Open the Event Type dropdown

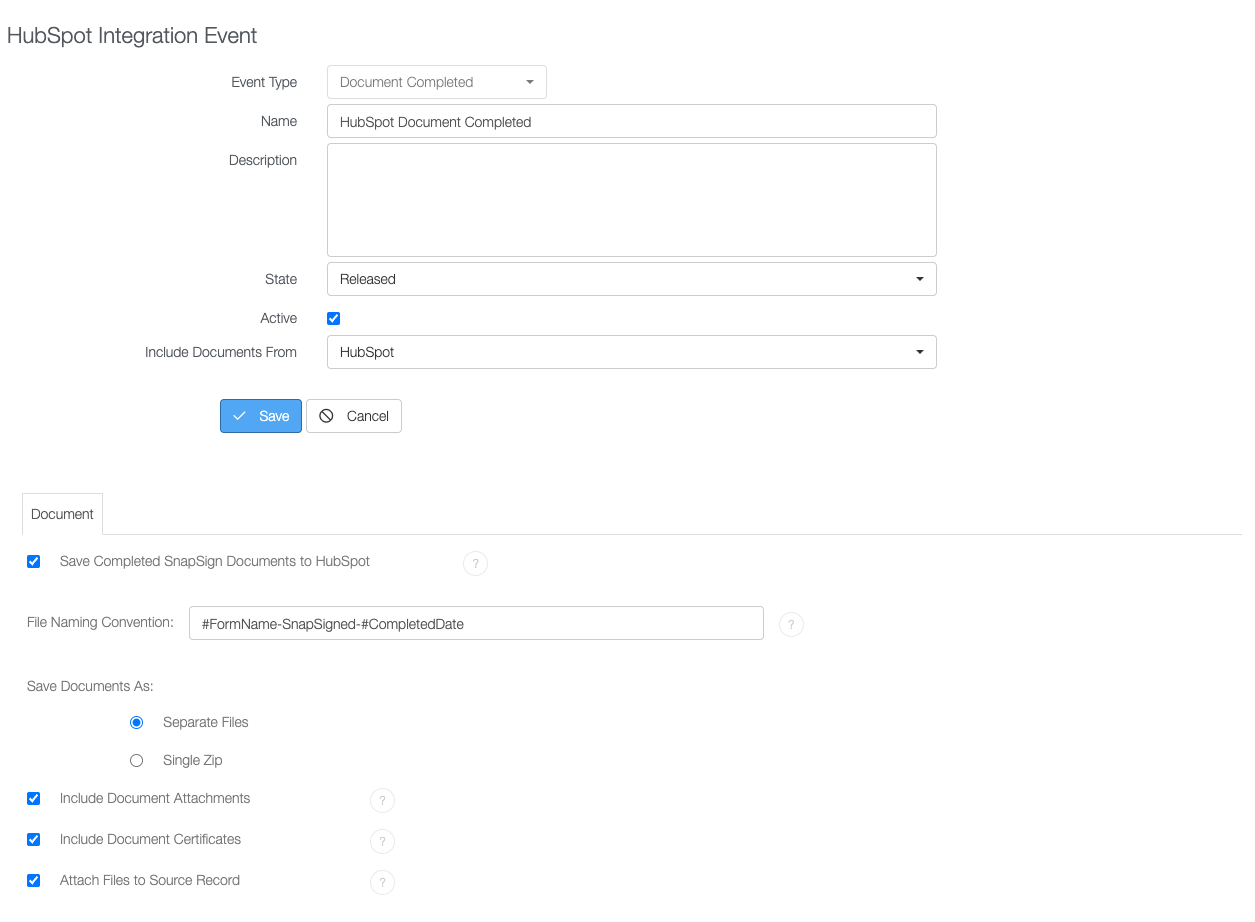(x=437, y=82)
